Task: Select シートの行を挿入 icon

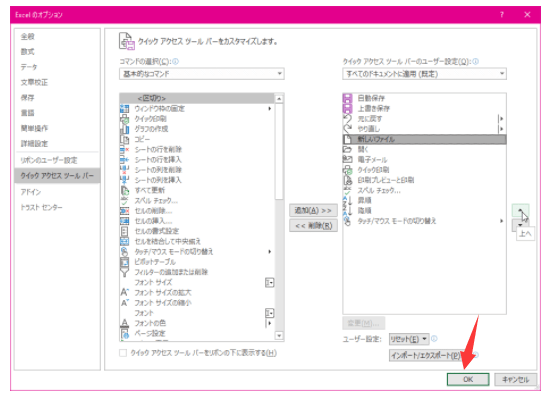Action: 125,160
